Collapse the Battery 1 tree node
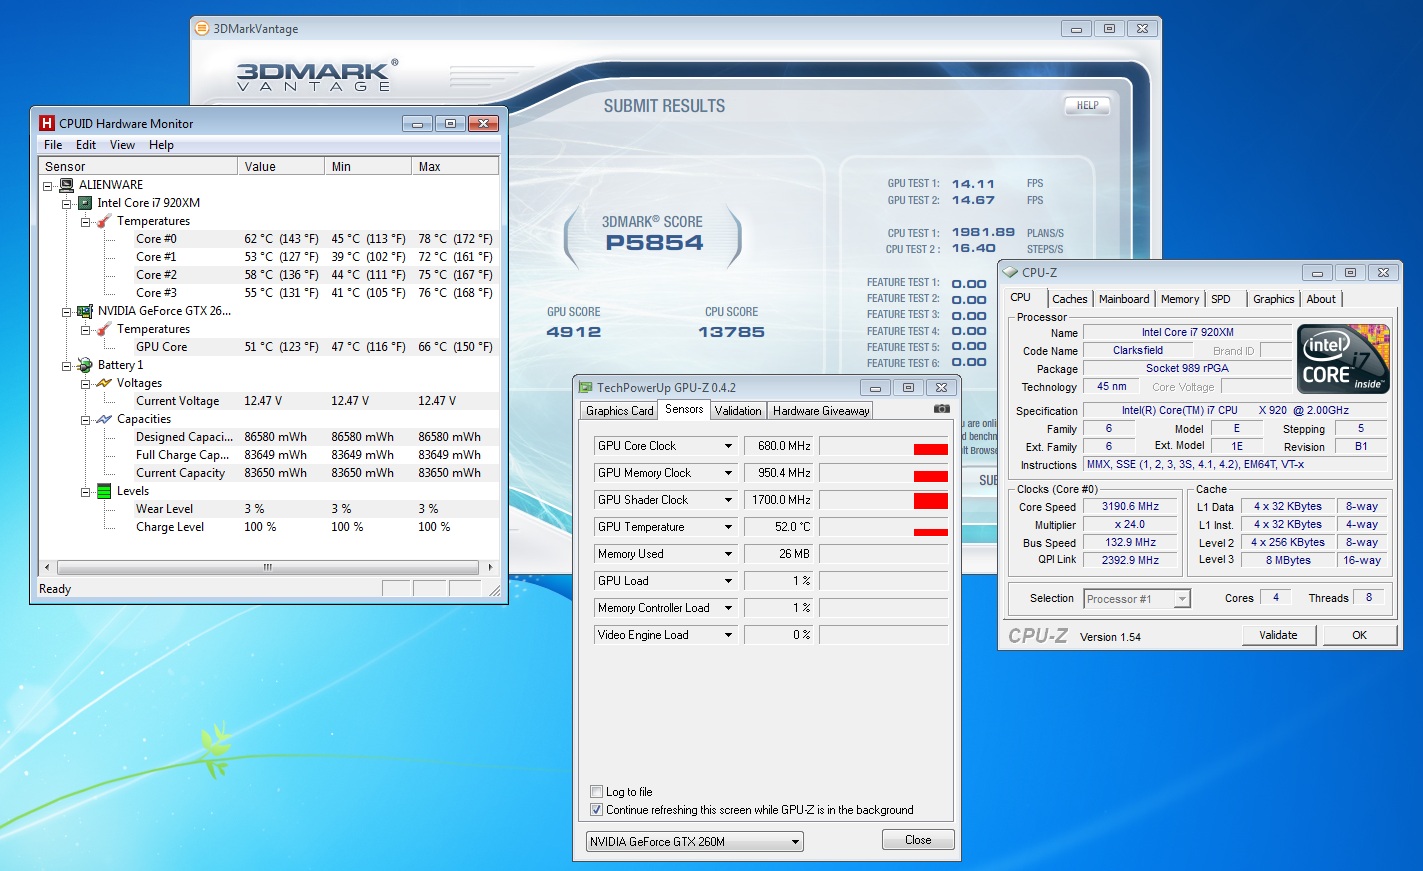The image size is (1423, 871). [x=67, y=365]
